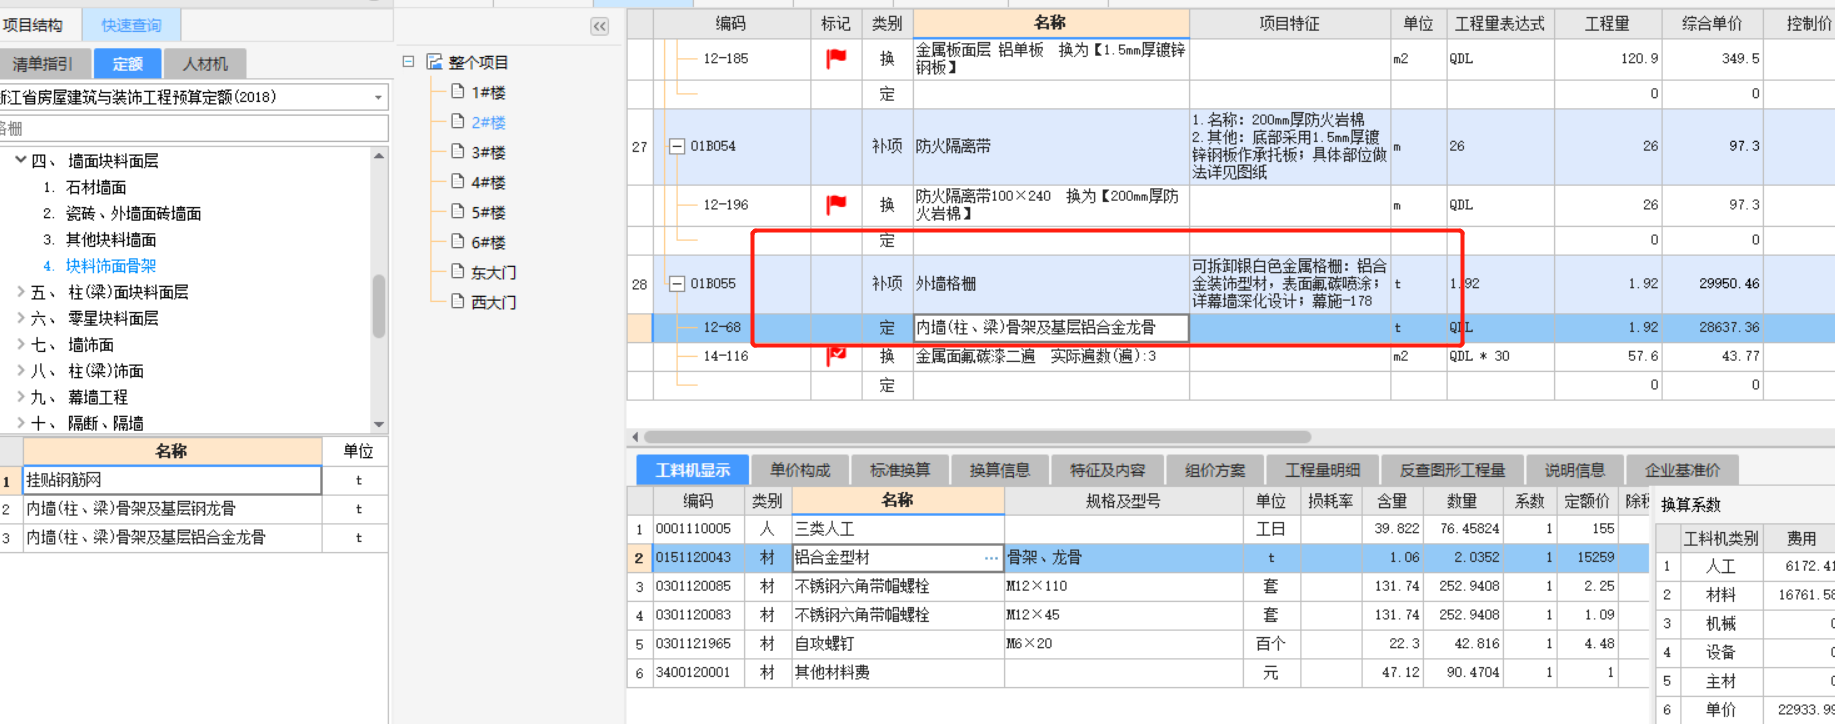
Task: Open the 清单指引 tab
Action: [44, 64]
